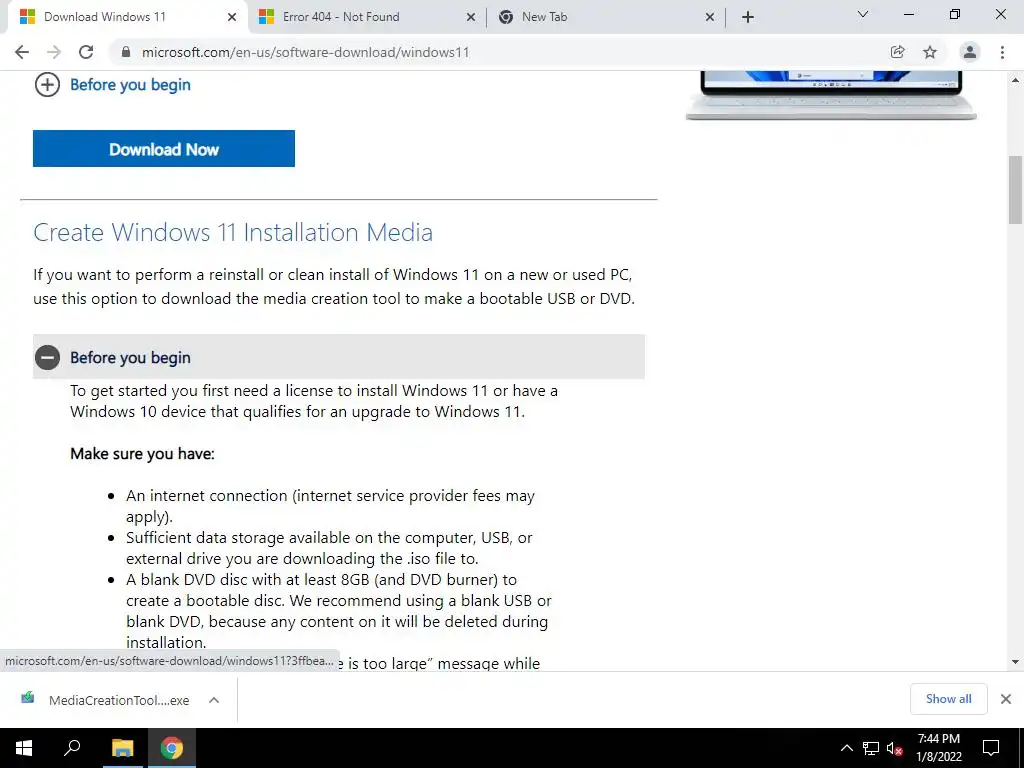Open the Chrome profile avatar

pos(970,52)
